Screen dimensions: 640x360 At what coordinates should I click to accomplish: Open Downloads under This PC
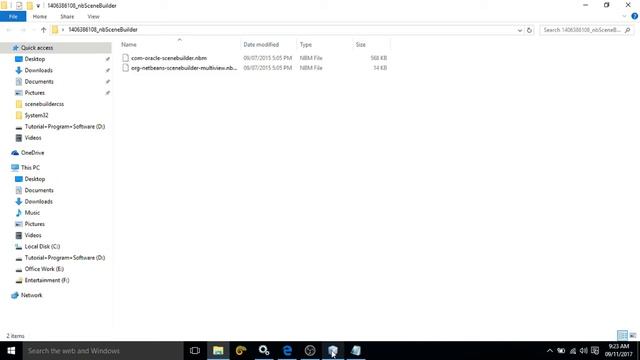point(38,202)
